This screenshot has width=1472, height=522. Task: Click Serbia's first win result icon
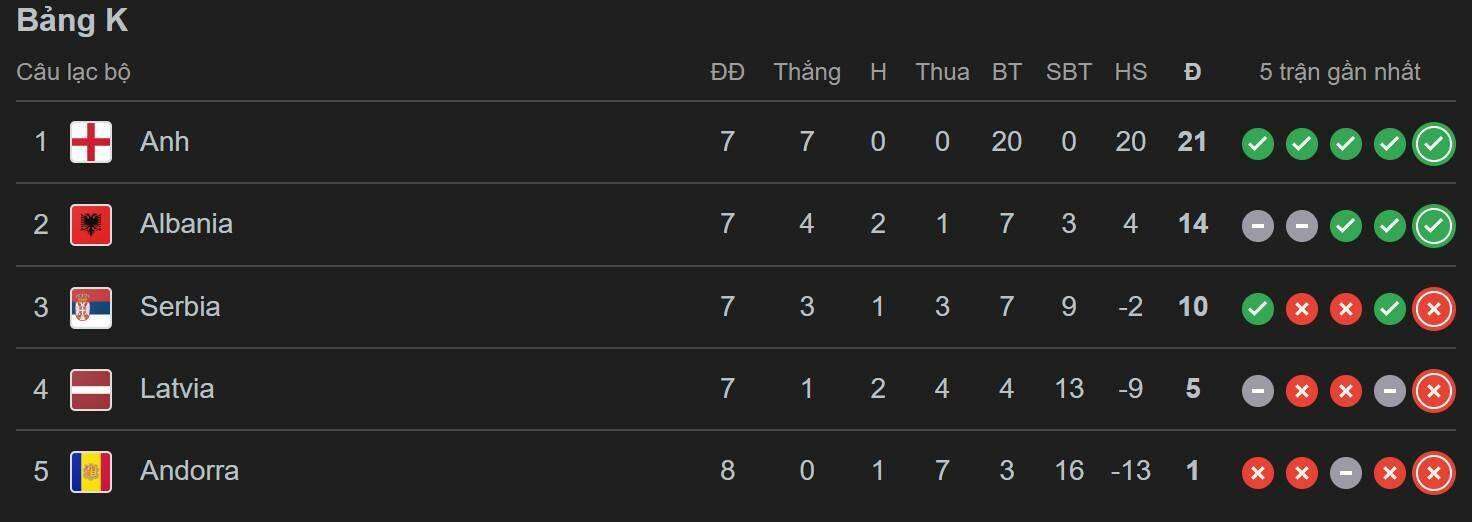pyautogui.click(x=1258, y=309)
